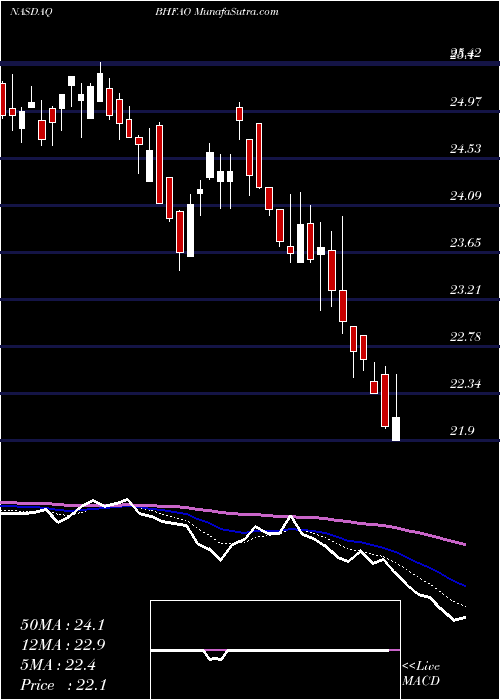Click the 12MA : 22.9 readout
Viewport: 500px width, 700px height.
tap(62, 645)
